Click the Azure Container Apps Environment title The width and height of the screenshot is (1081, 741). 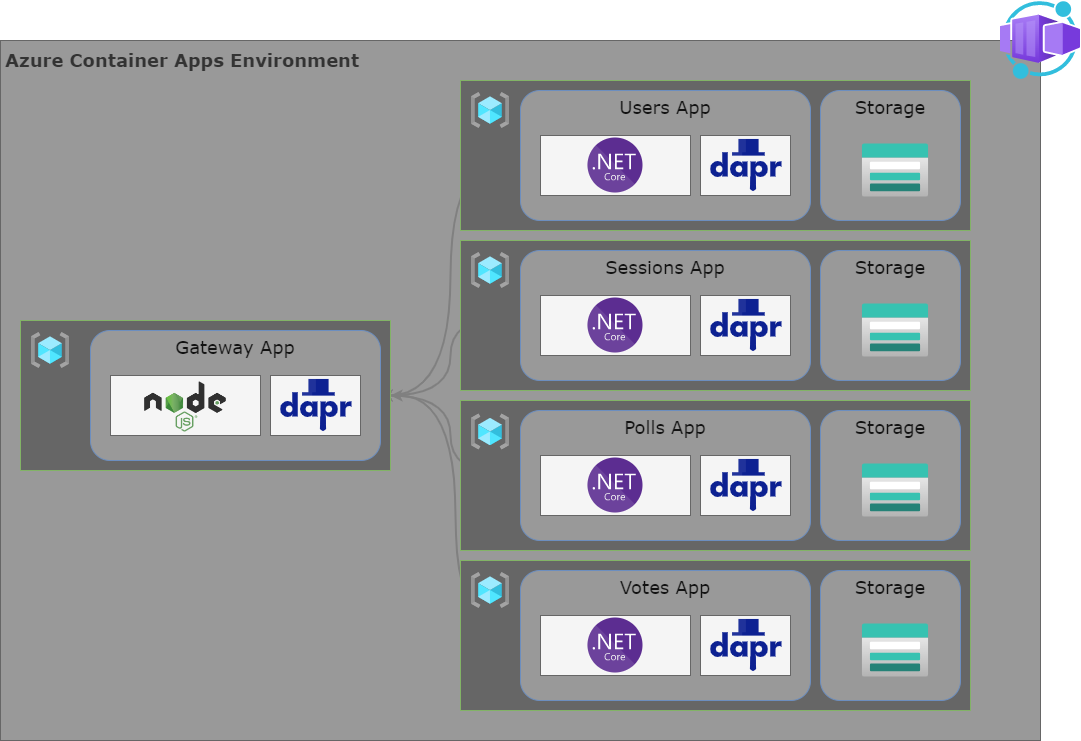tap(182, 61)
